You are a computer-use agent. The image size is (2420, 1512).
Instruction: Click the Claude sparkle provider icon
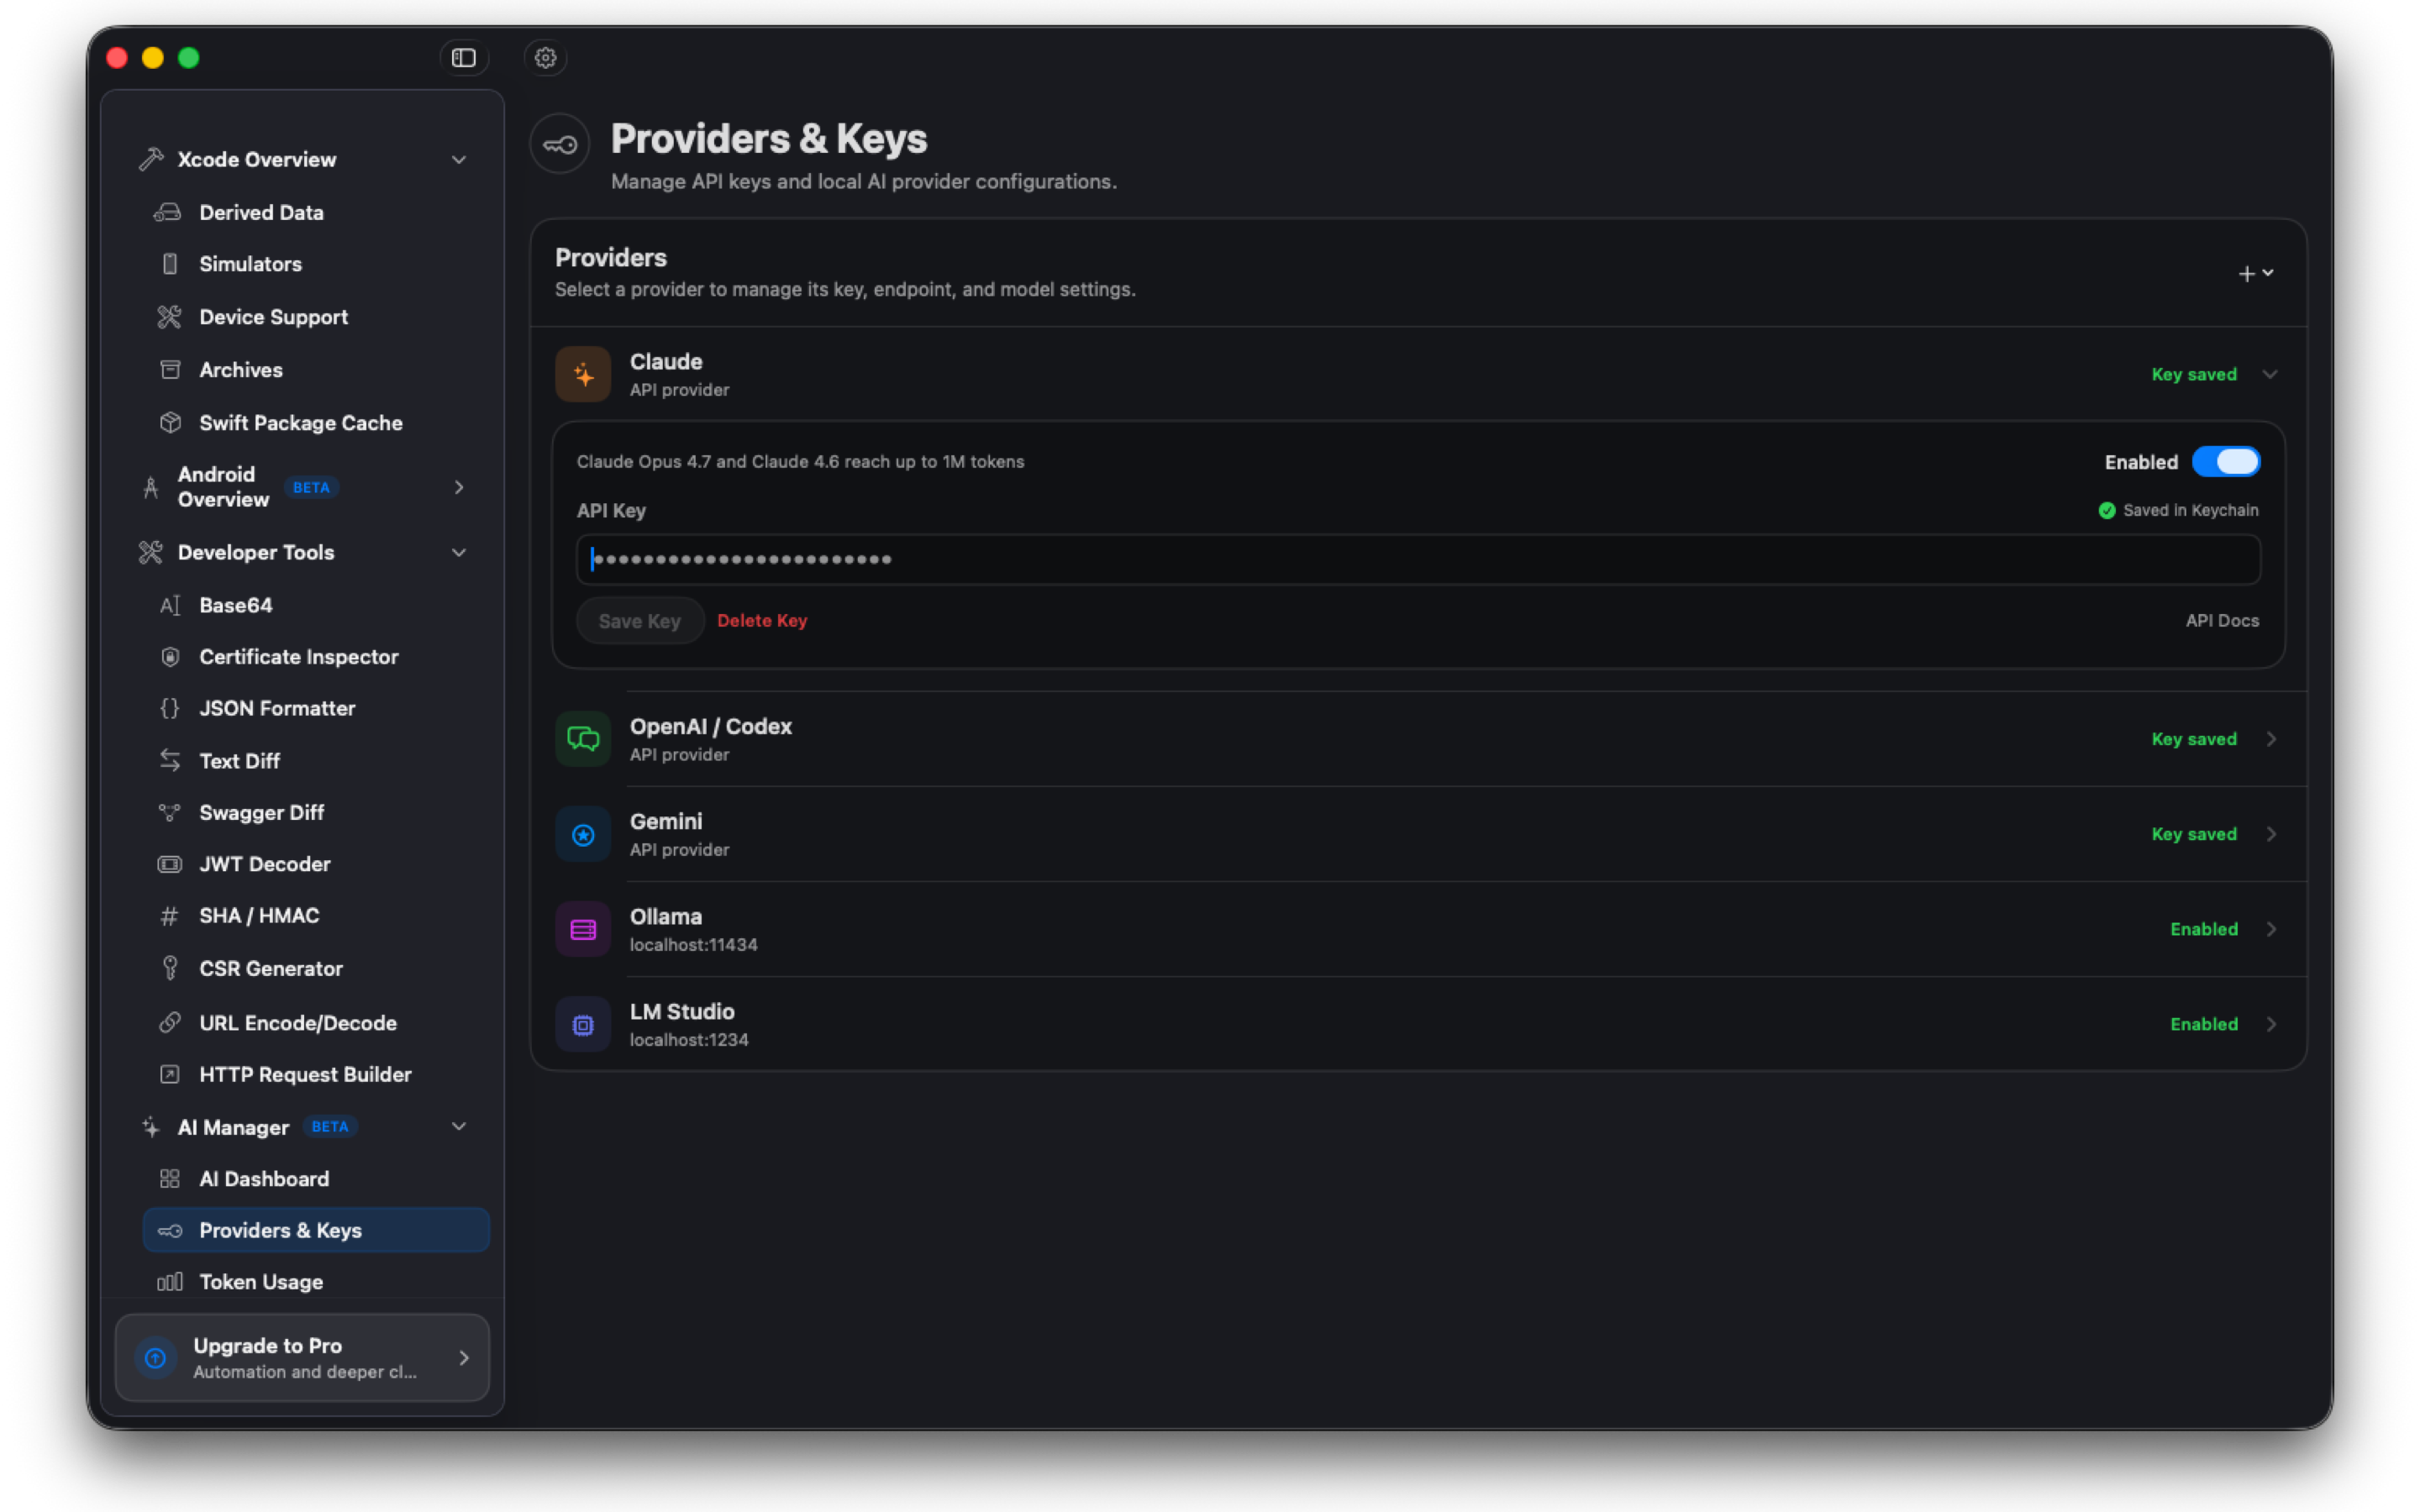[x=583, y=375]
